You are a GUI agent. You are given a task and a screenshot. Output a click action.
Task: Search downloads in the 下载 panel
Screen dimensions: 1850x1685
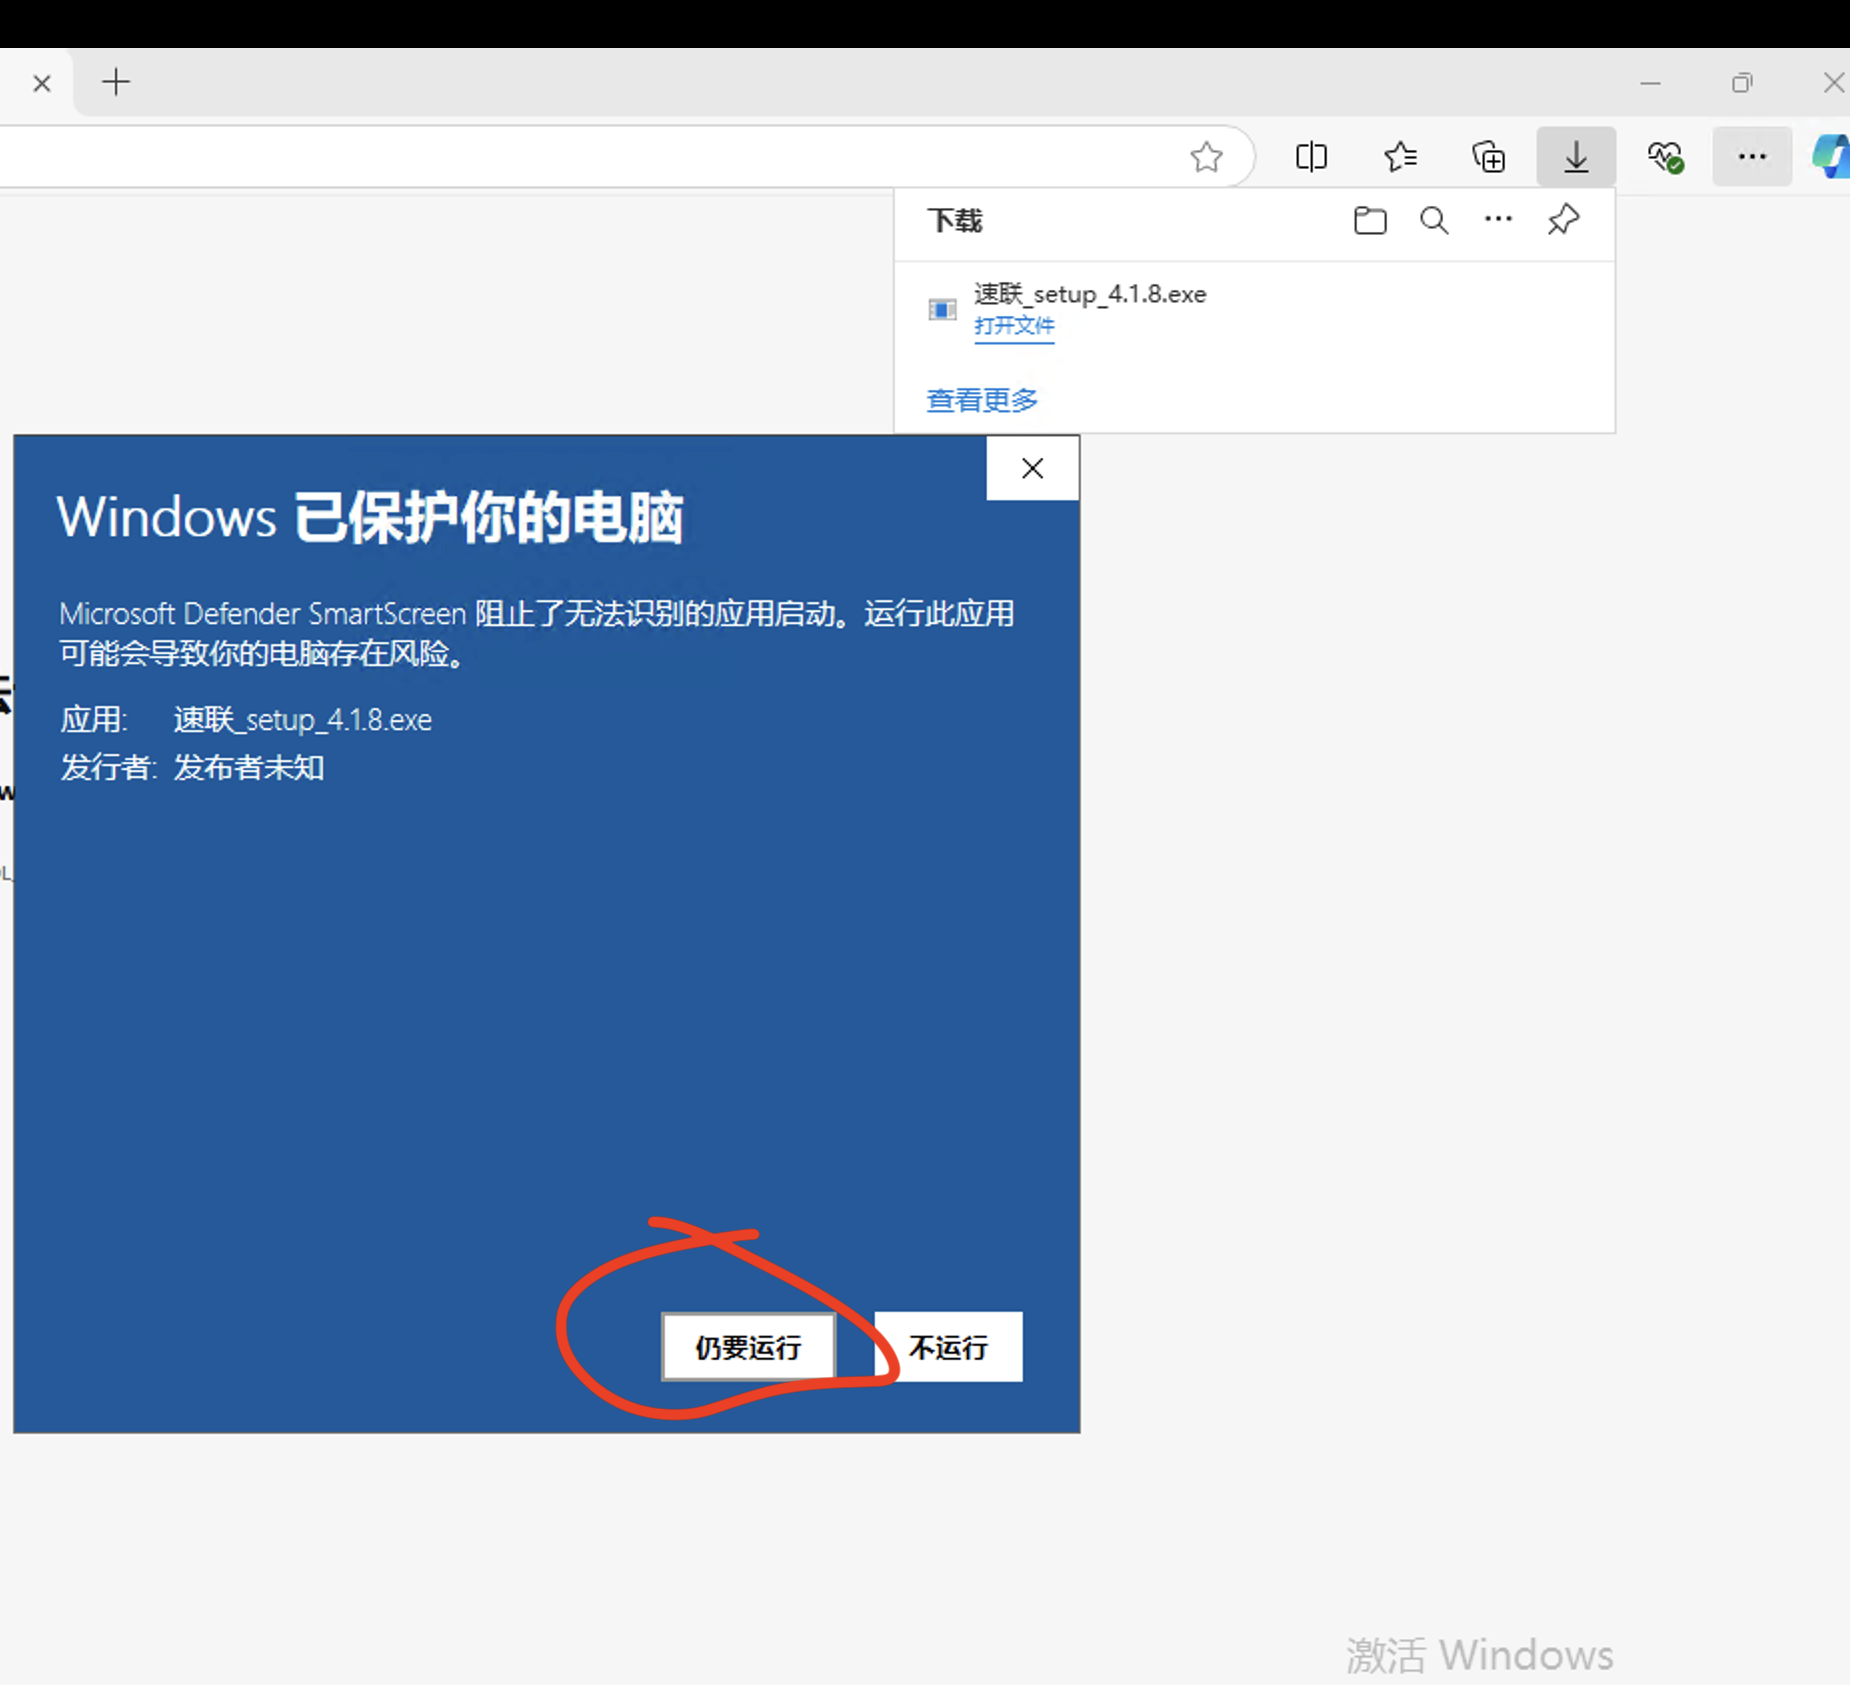(1434, 220)
